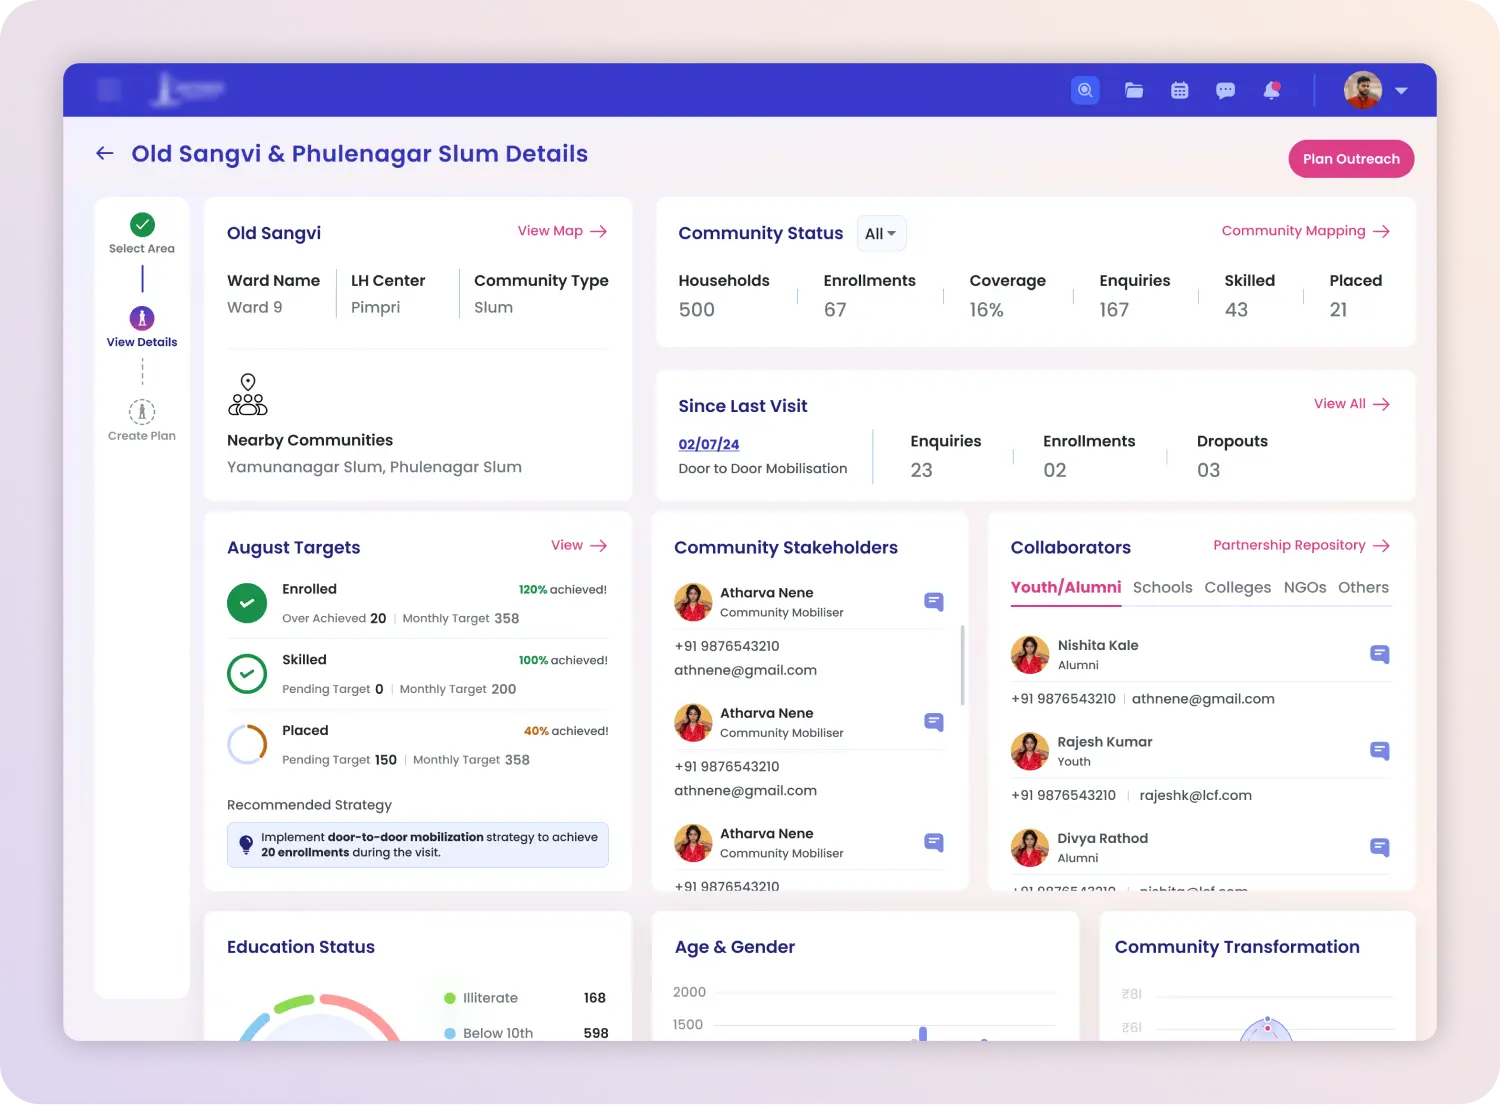Open the chat messages icon in header
Image resolution: width=1500 pixels, height=1105 pixels.
1225,90
